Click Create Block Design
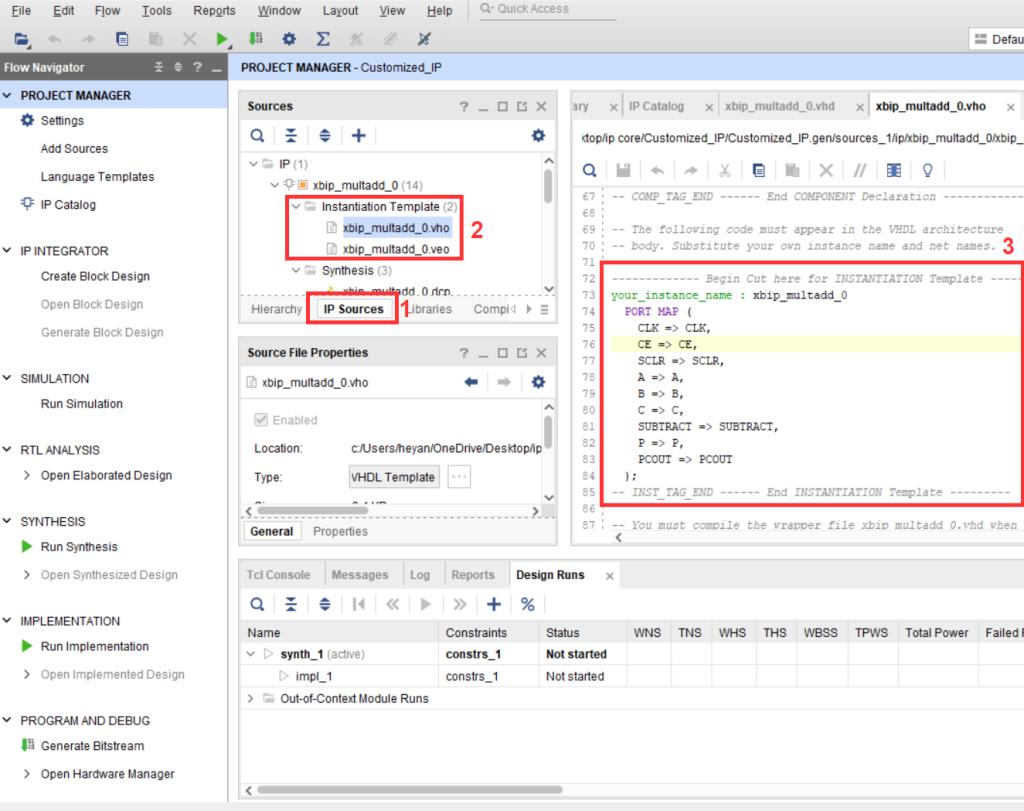The image size is (1024, 811). [x=95, y=276]
